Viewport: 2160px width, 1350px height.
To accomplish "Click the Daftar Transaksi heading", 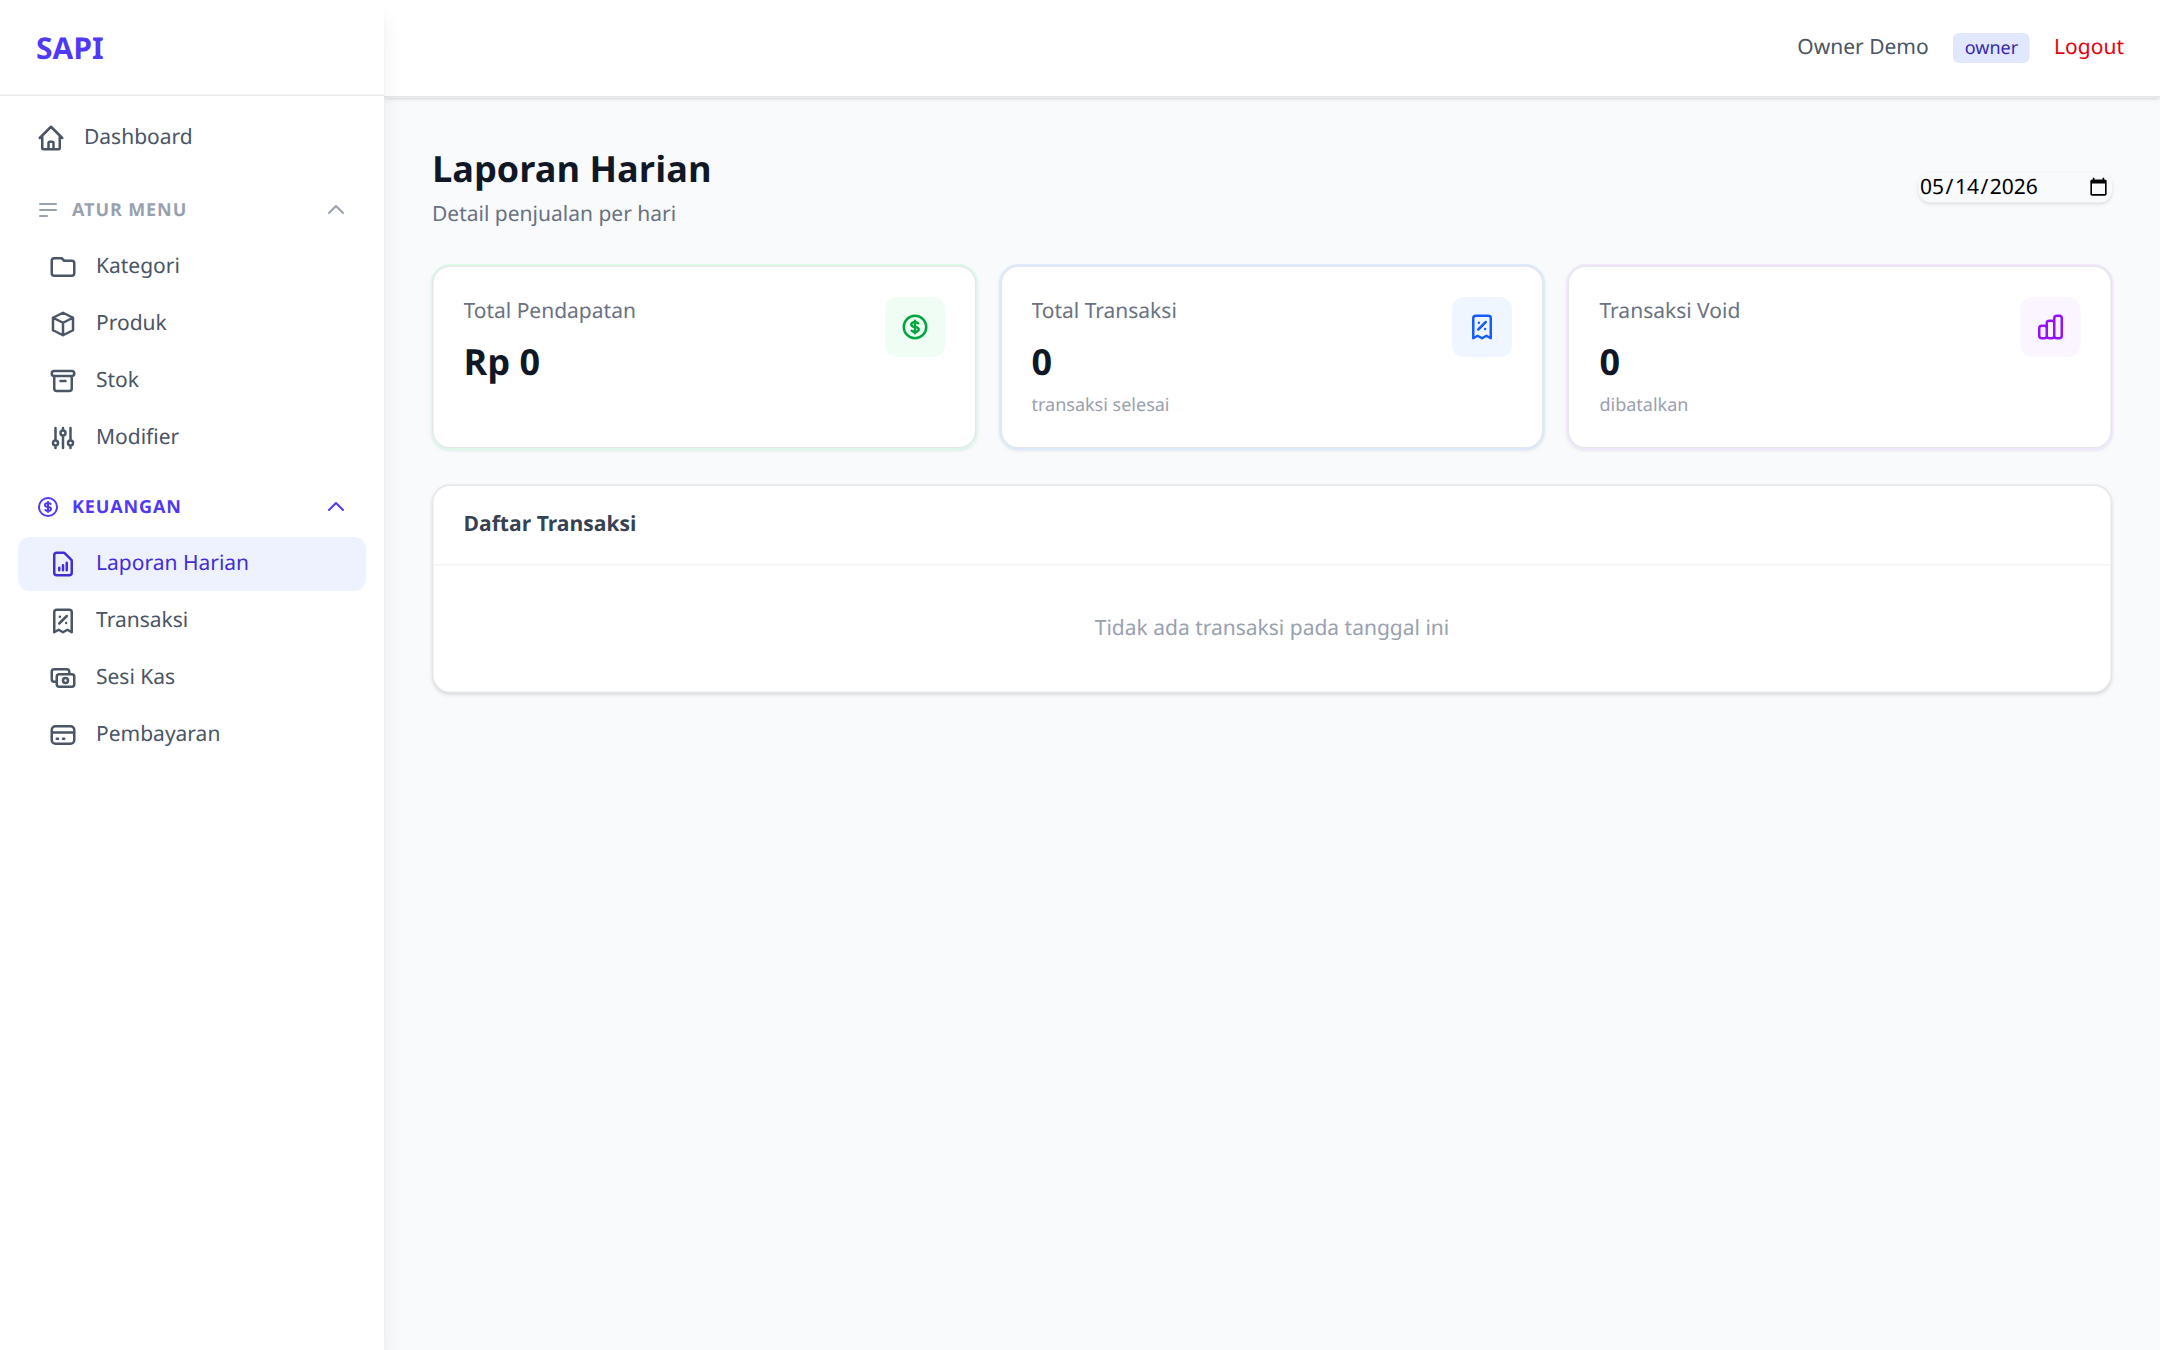I will pos(550,524).
